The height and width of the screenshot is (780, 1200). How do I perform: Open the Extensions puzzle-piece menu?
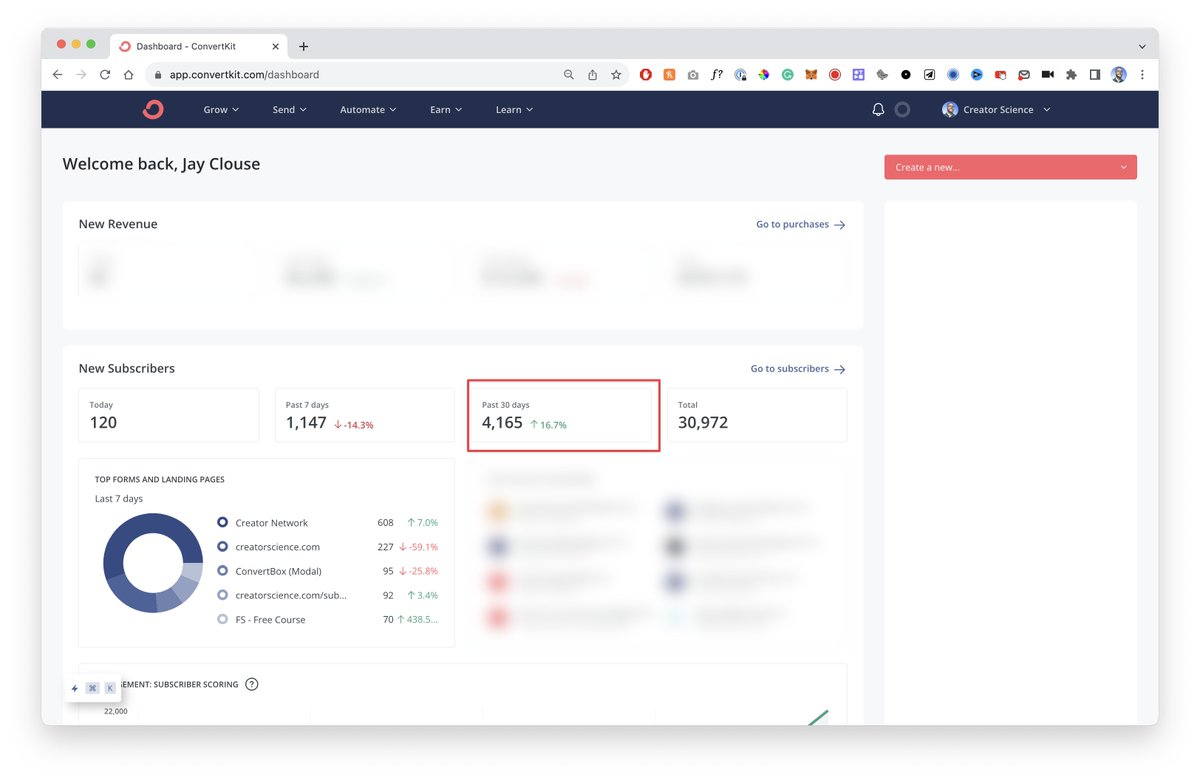[x=1071, y=75]
